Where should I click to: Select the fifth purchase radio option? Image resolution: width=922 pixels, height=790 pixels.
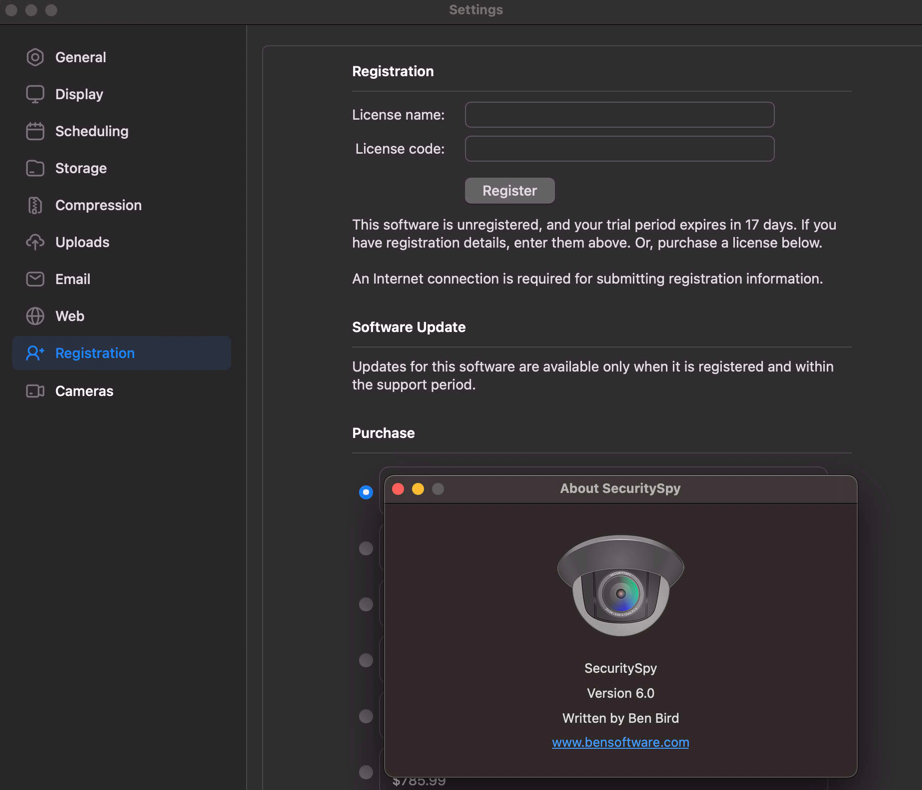(366, 716)
